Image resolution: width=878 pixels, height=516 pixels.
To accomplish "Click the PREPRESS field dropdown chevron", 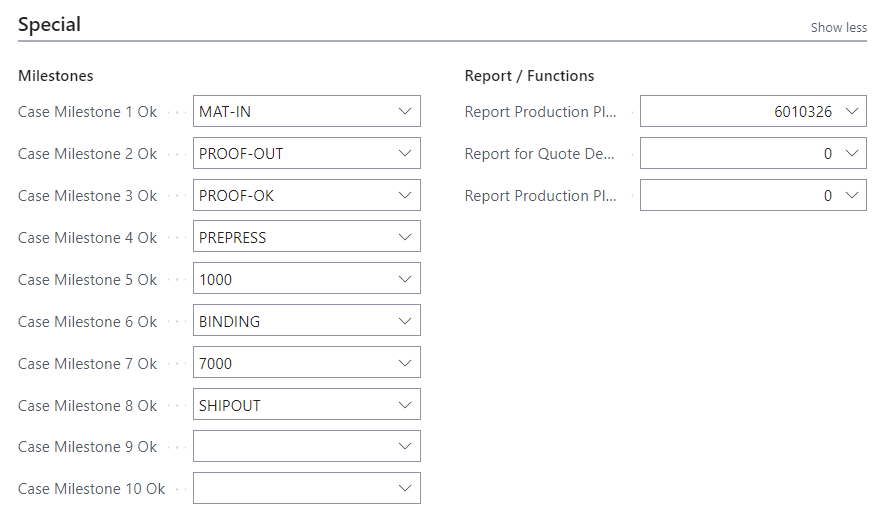I will click(x=404, y=237).
